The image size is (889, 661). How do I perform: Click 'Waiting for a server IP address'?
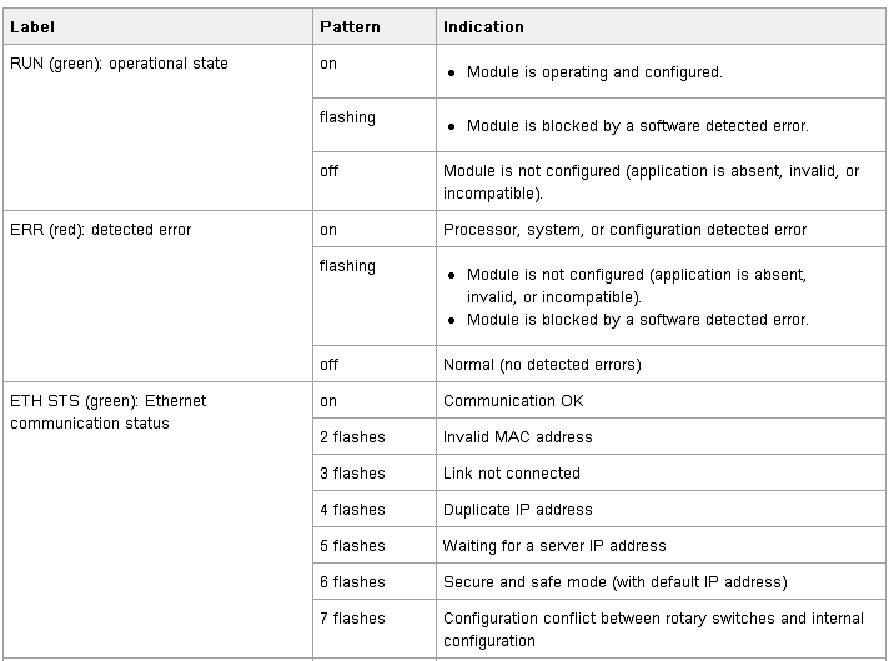click(x=554, y=546)
